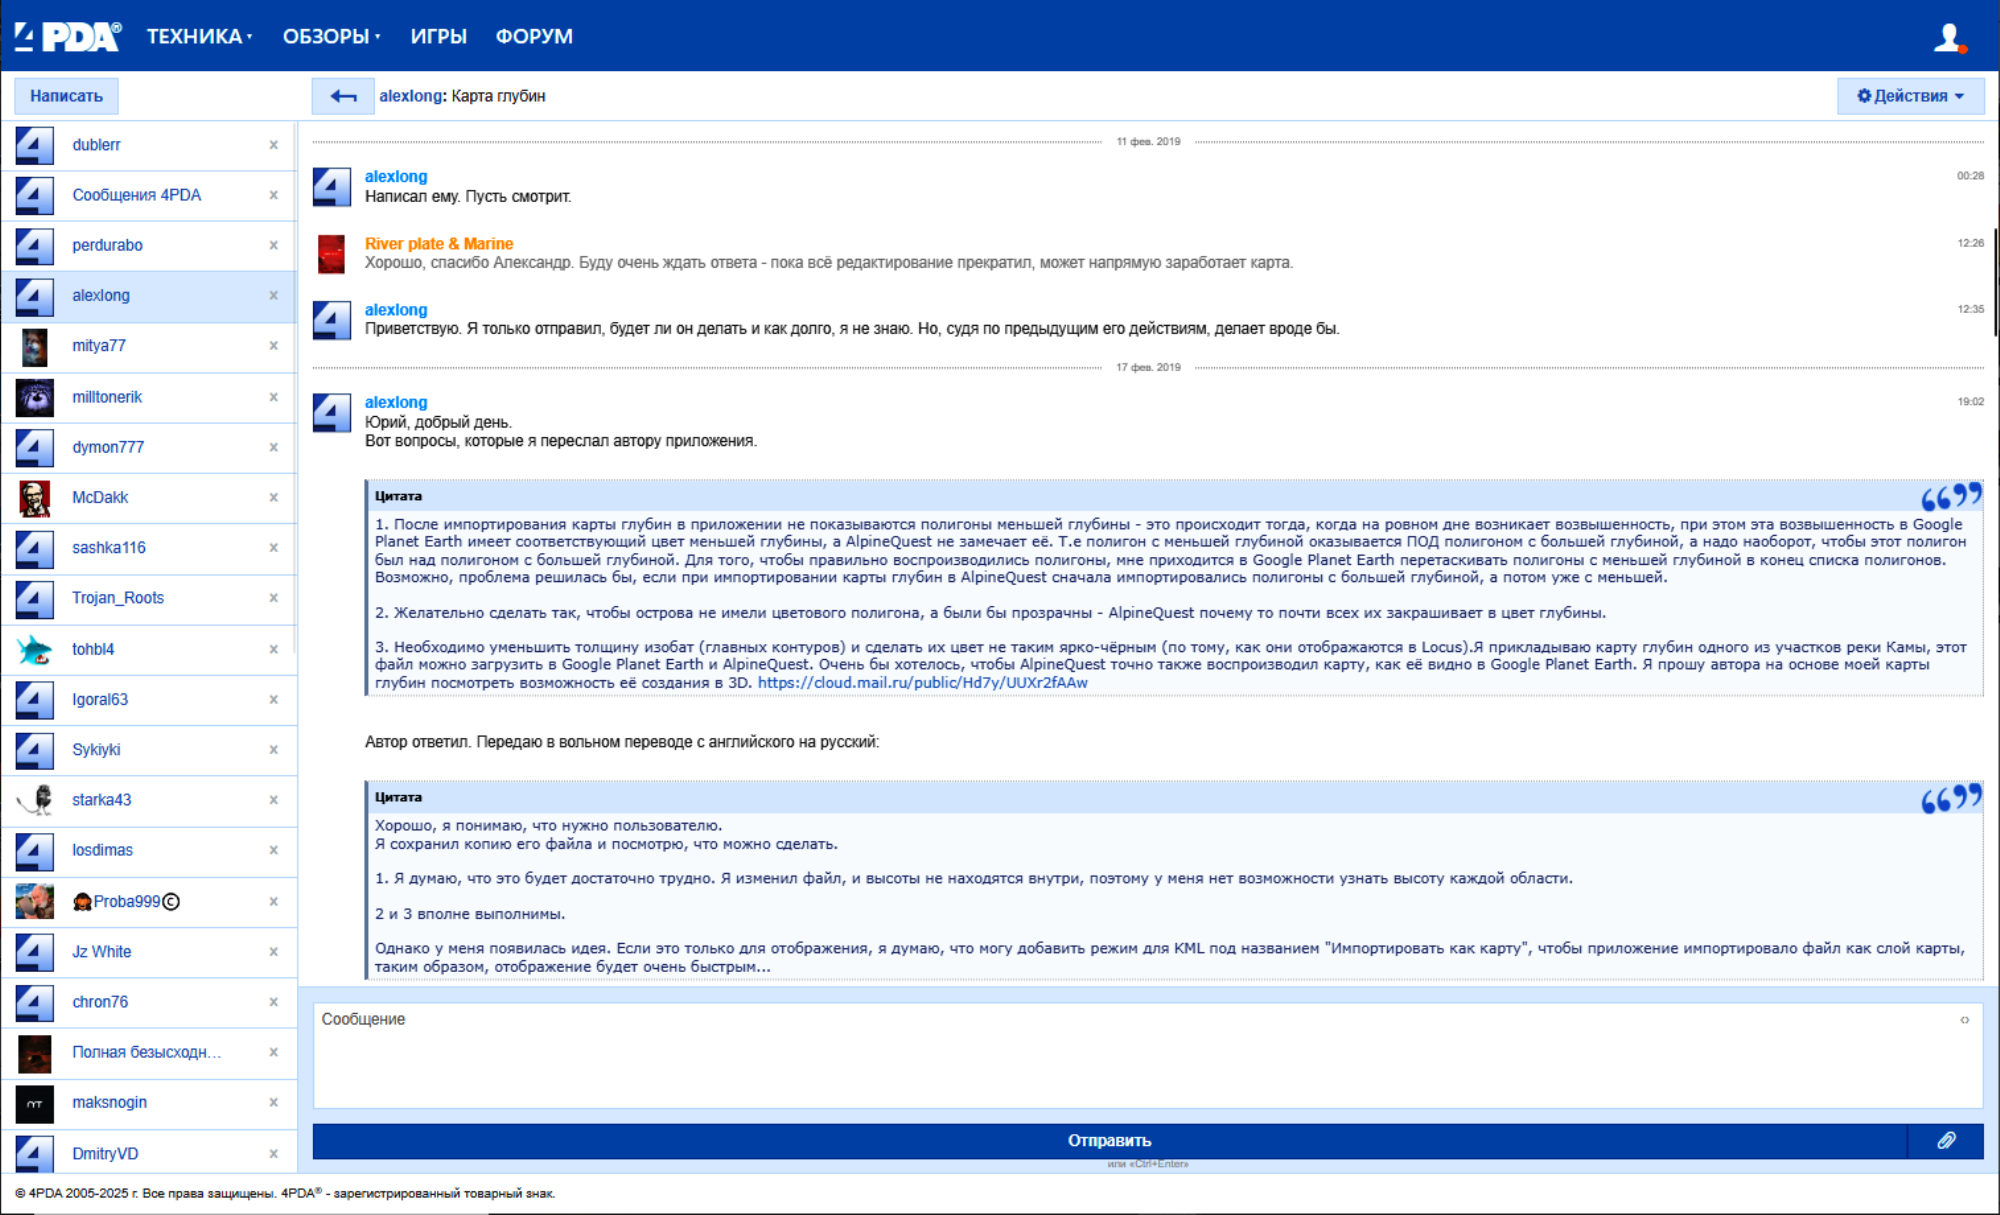The width and height of the screenshot is (2000, 1215).
Task: Remove the dublerr conversation with its X
Action: coord(273,145)
